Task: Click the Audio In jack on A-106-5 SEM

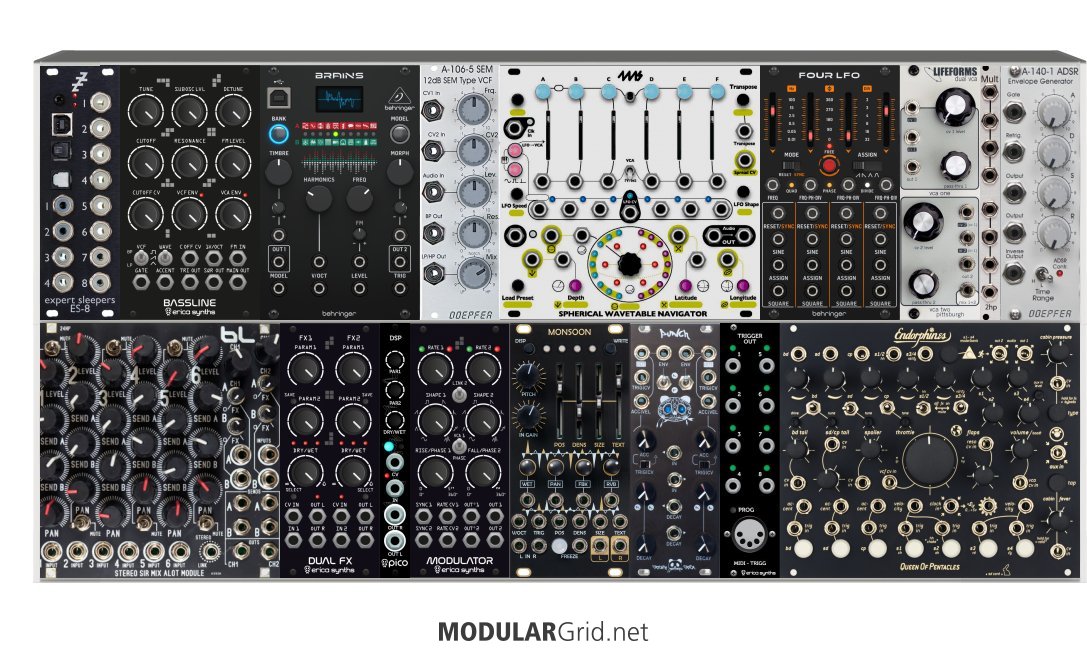Action: pos(435,193)
